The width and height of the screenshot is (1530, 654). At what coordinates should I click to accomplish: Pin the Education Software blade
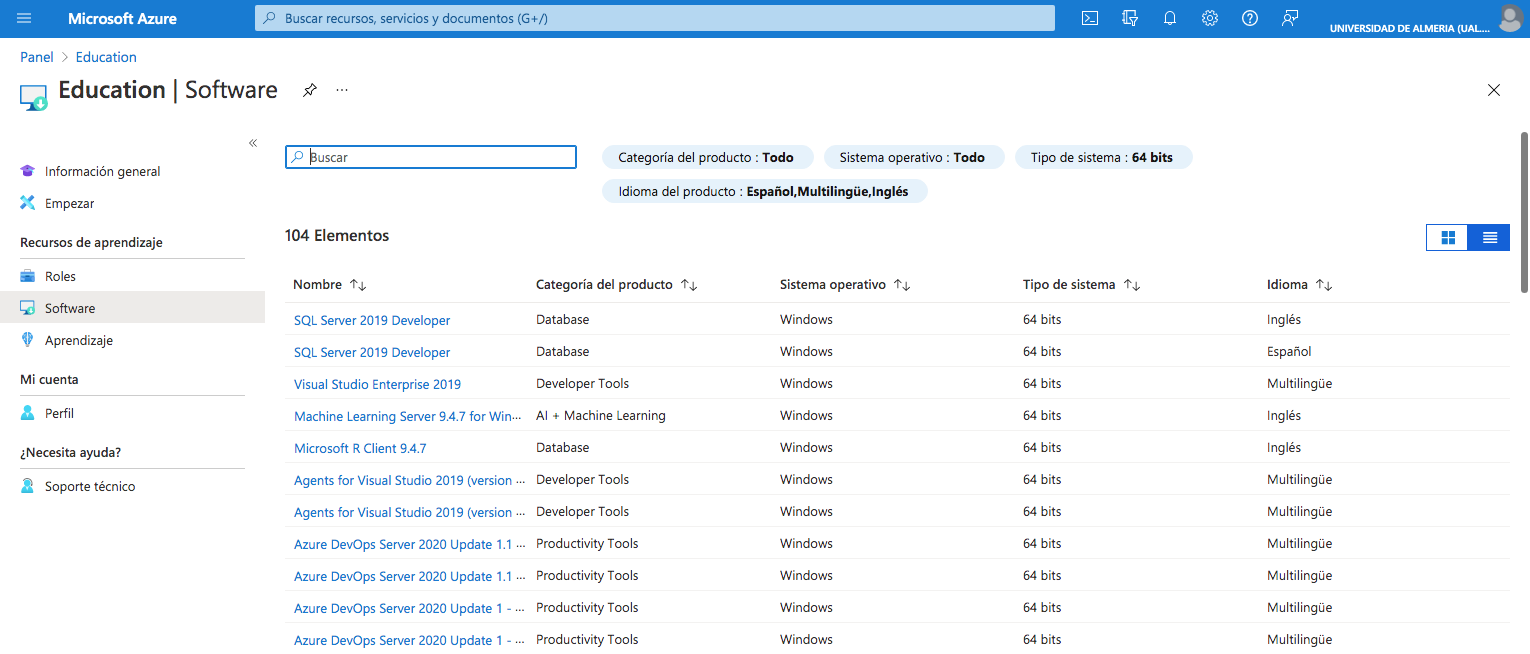tap(310, 90)
